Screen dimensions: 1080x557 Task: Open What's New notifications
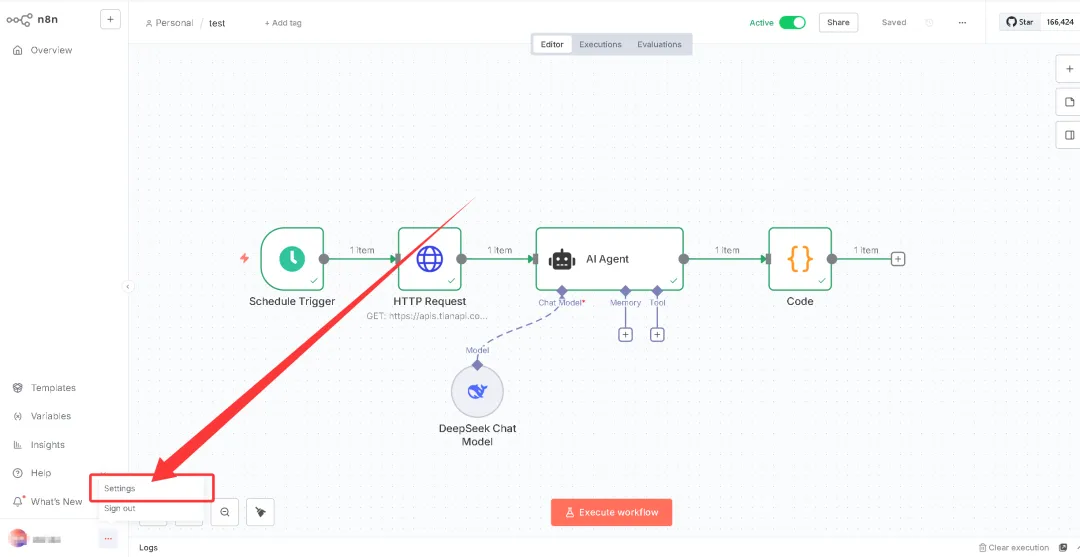(48, 502)
